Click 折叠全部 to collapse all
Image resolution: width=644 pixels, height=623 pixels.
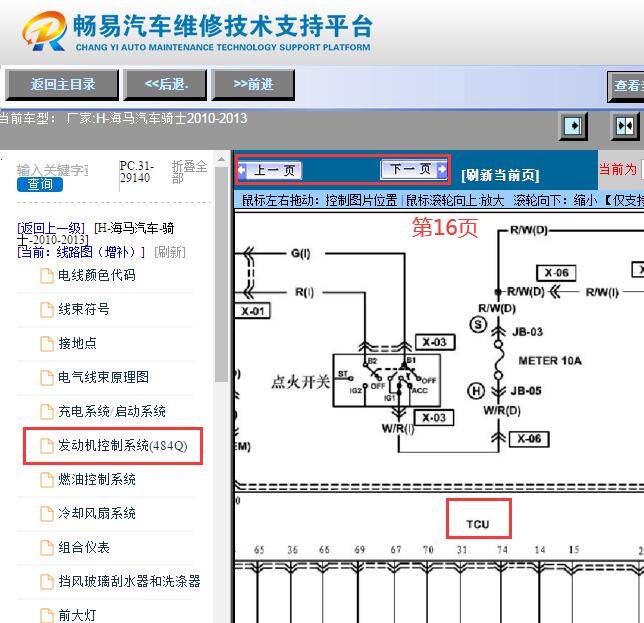pyautogui.click(x=189, y=172)
